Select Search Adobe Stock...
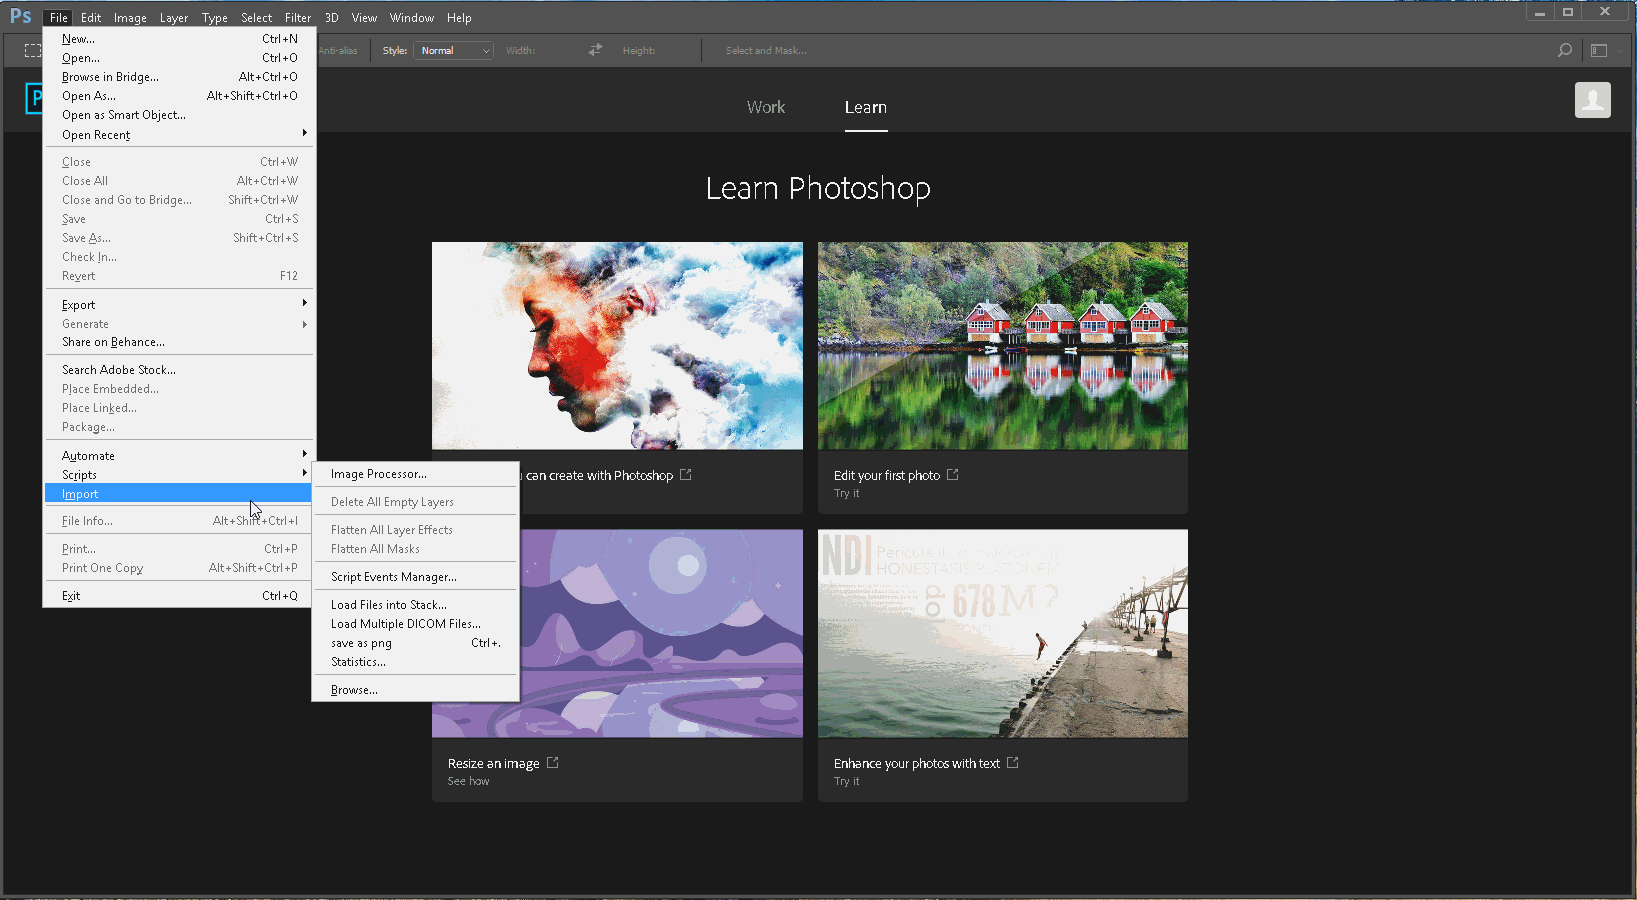The image size is (1637, 900). (179, 369)
